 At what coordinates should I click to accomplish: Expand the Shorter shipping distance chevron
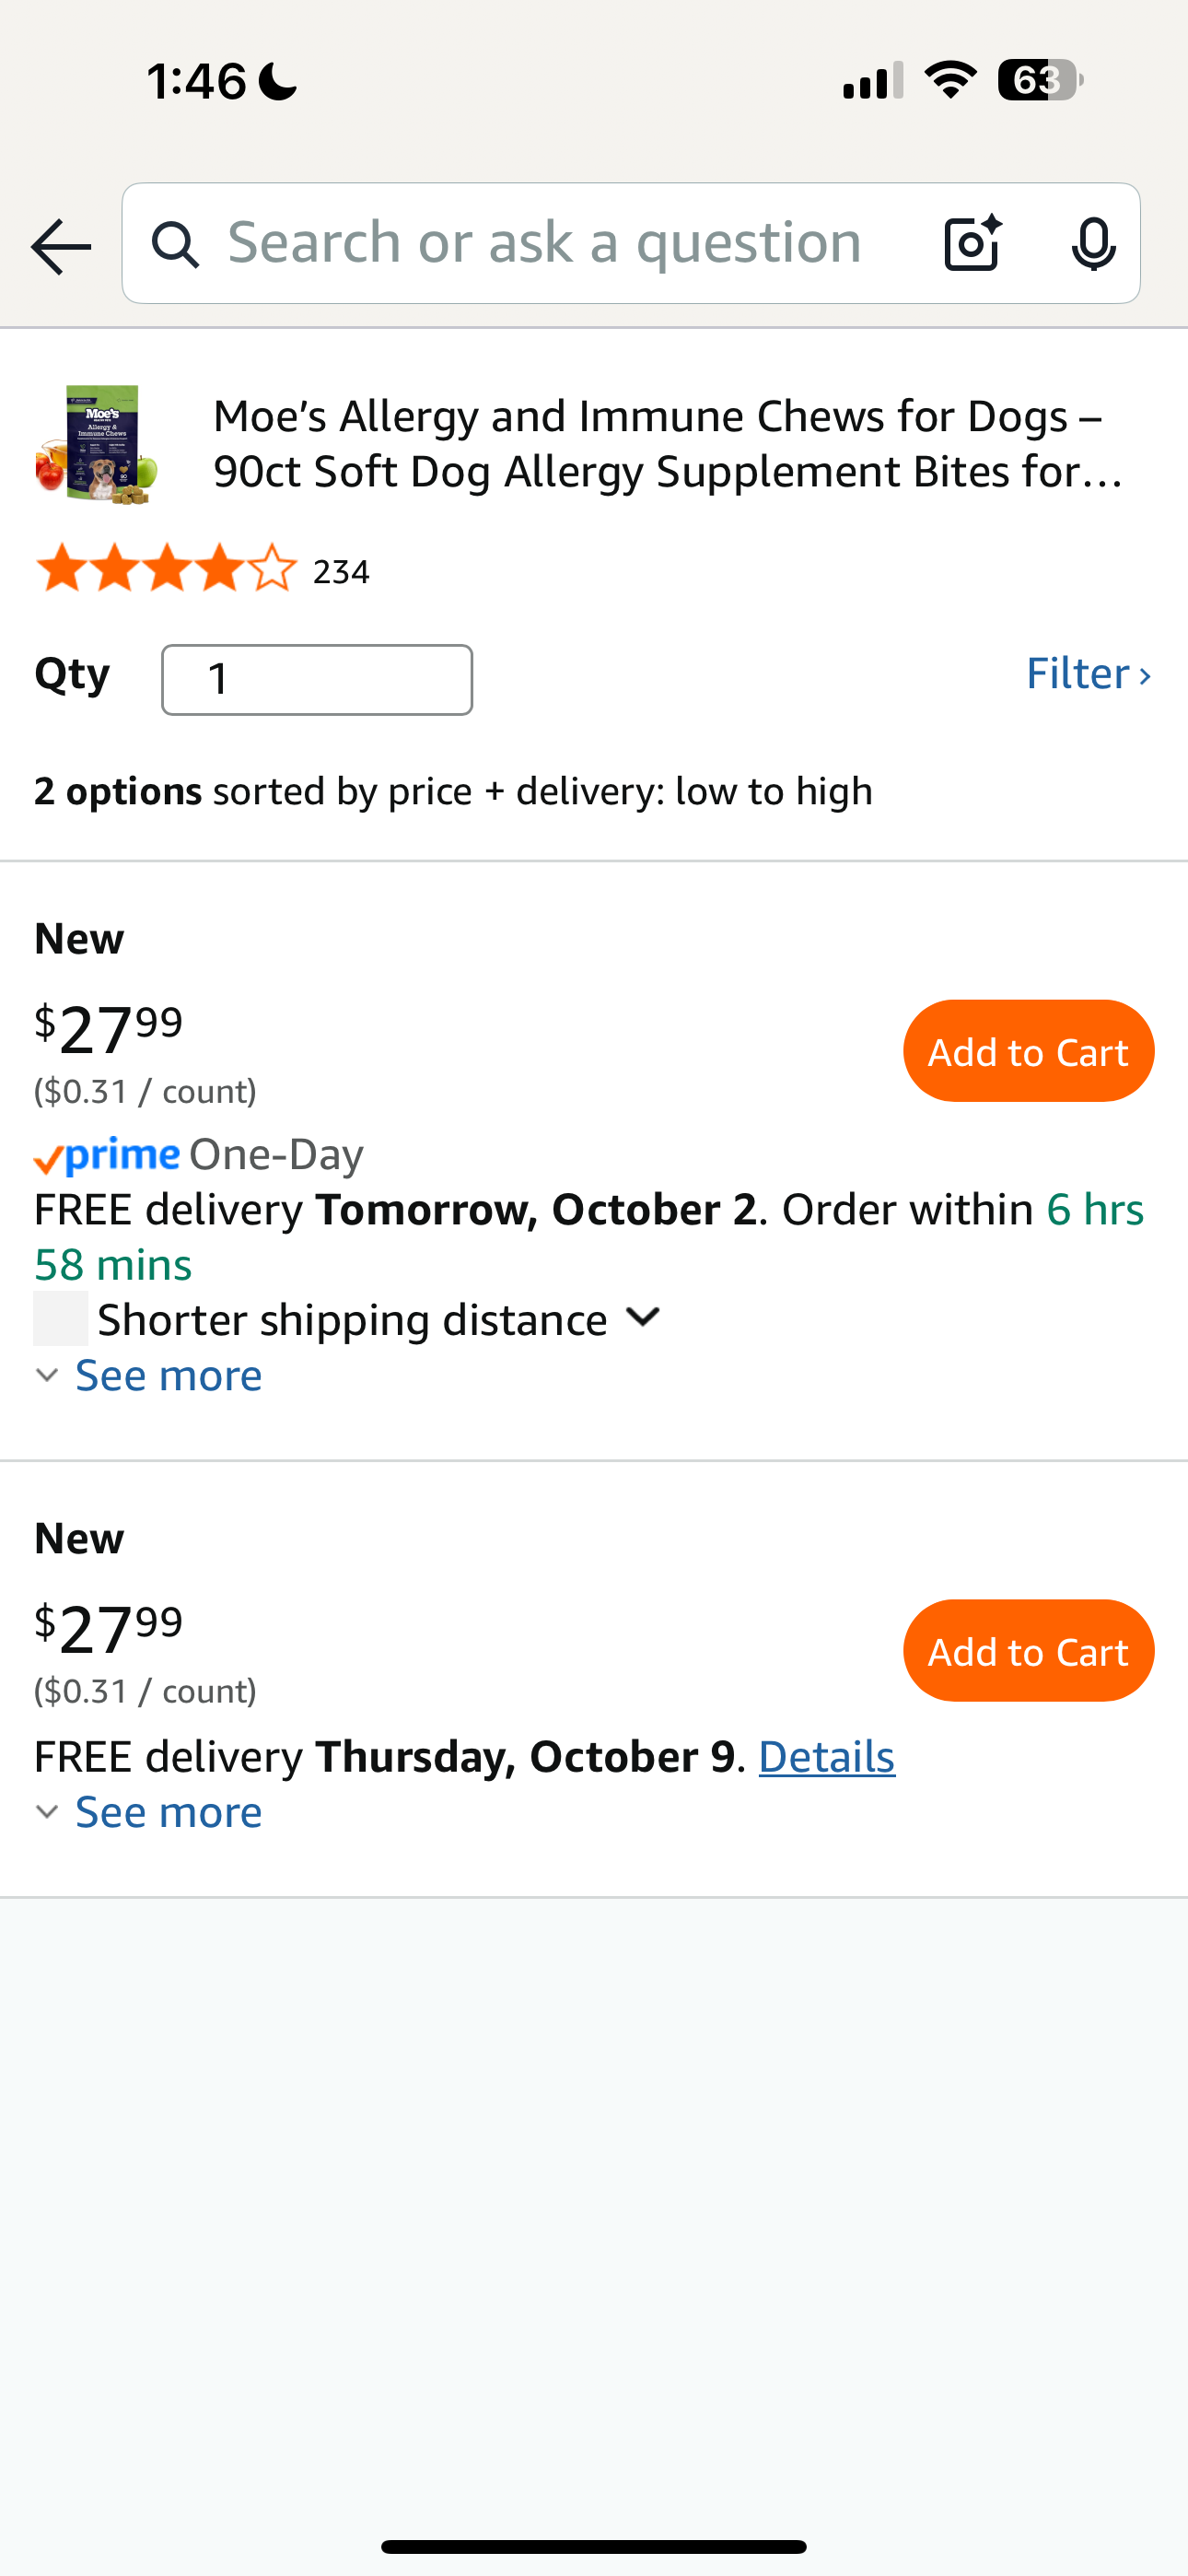click(x=643, y=1318)
